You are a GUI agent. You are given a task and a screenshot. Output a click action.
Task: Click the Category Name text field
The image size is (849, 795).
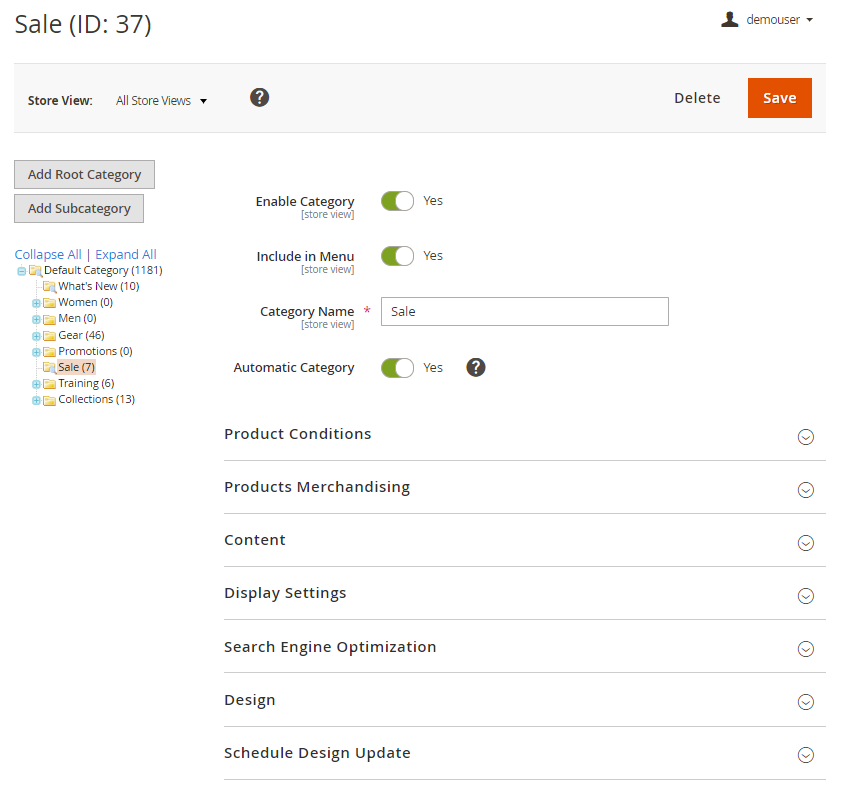click(x=524, y=312)
